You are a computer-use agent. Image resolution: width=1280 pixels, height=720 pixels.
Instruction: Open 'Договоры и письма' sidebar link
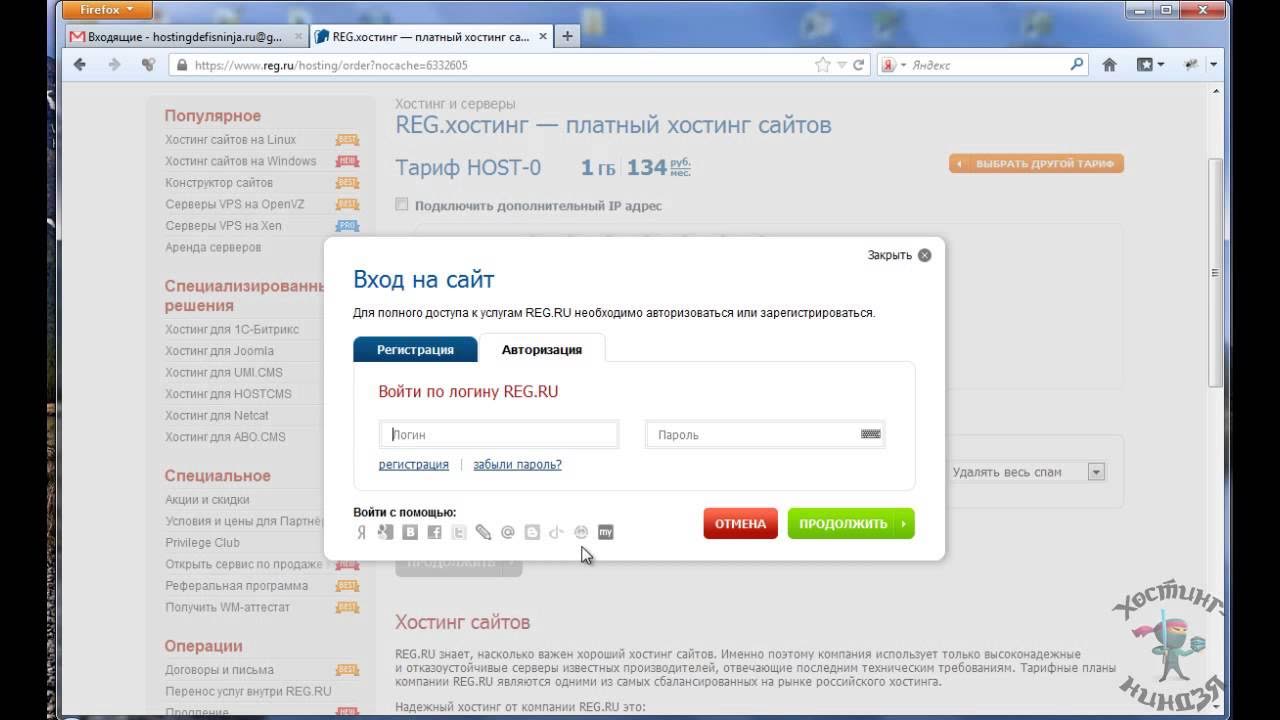click(219, 670)
